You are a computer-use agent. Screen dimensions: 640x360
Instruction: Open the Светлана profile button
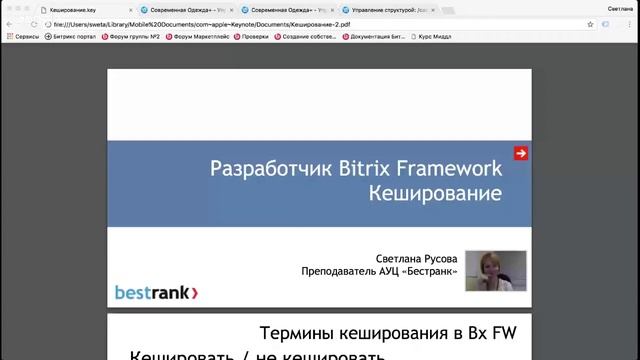click(620, 9)
